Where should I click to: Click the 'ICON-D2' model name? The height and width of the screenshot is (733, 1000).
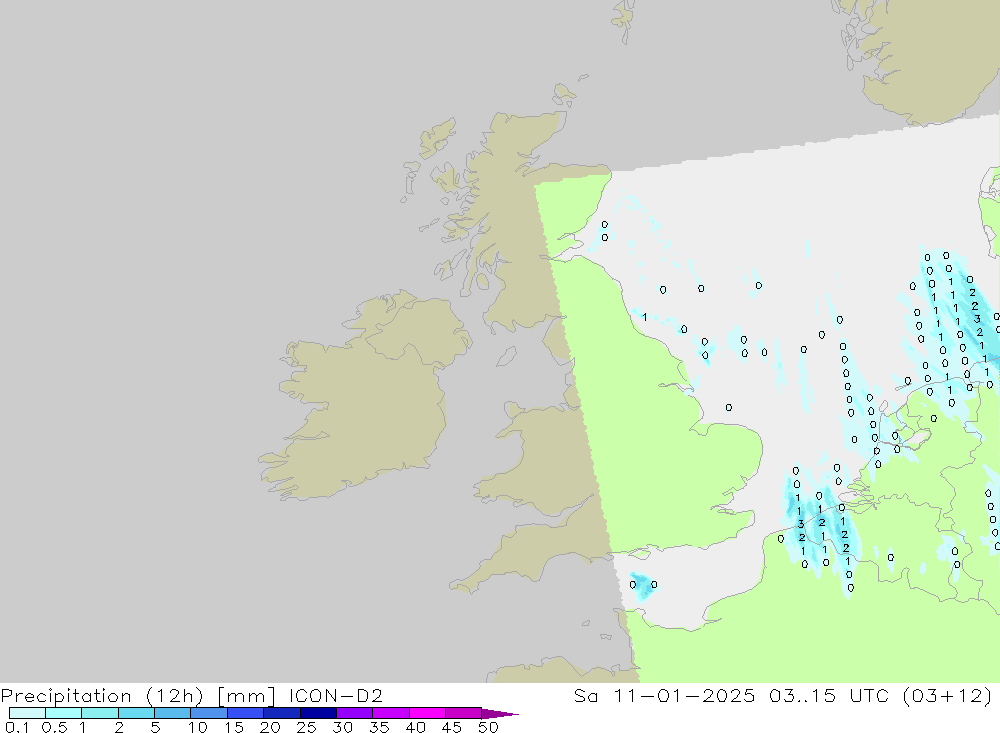335,695
